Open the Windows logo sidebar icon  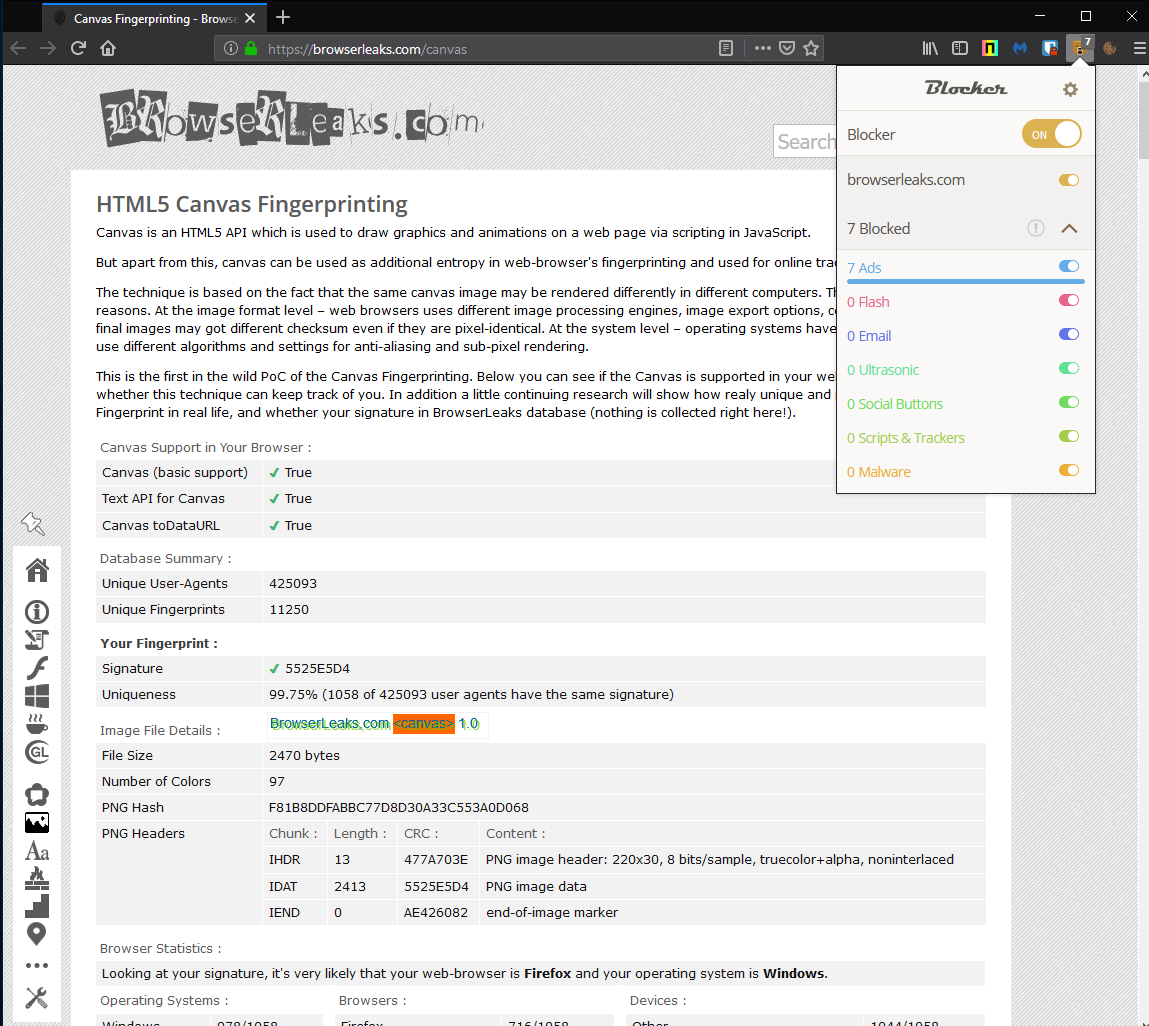coord(37,695)
